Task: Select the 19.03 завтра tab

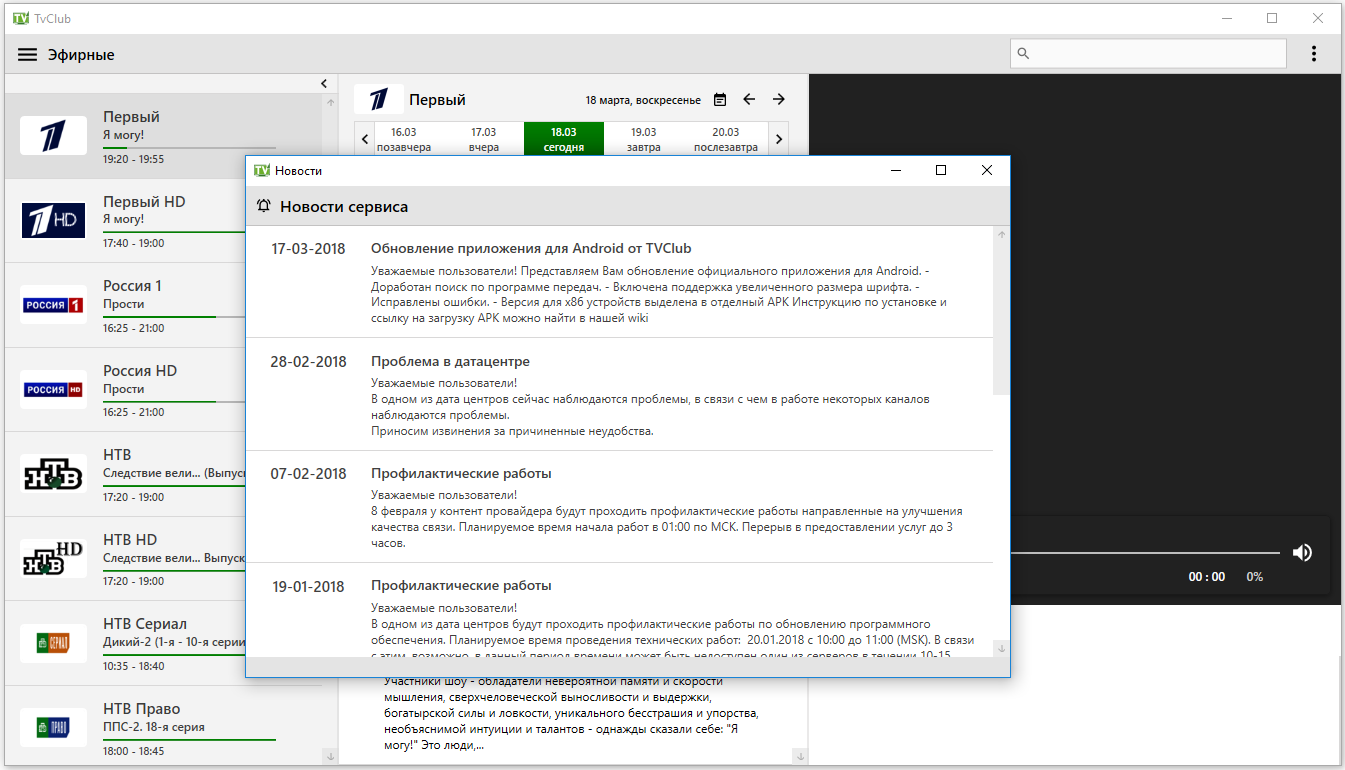Action: (x=644, y=139)
